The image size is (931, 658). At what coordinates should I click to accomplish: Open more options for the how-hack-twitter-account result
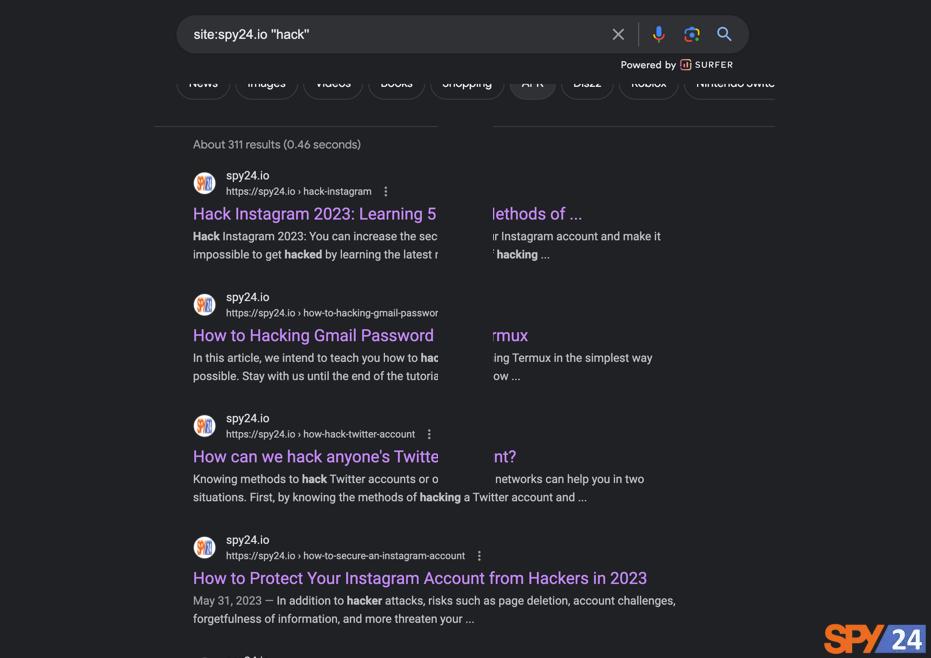pos(429,434)
